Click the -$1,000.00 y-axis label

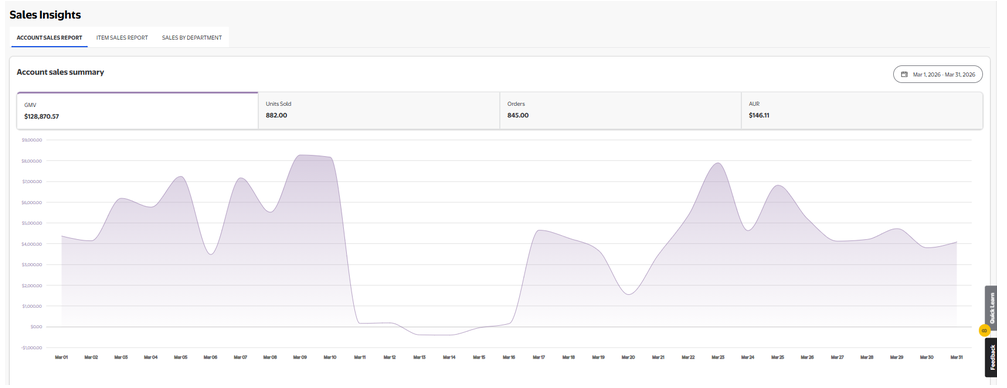point(31,348)
